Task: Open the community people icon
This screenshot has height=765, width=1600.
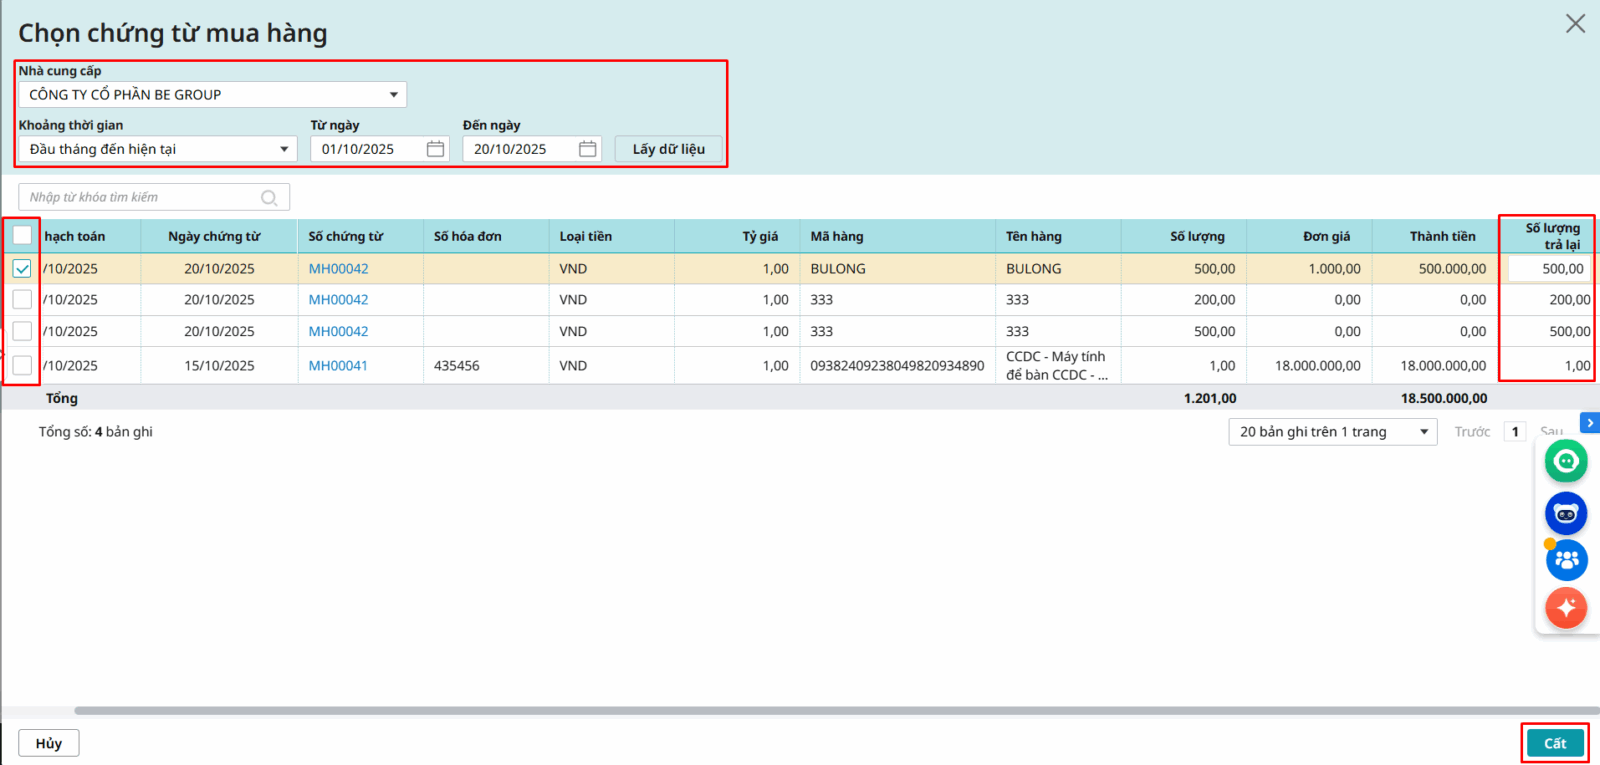Action: click(1566, 560)
